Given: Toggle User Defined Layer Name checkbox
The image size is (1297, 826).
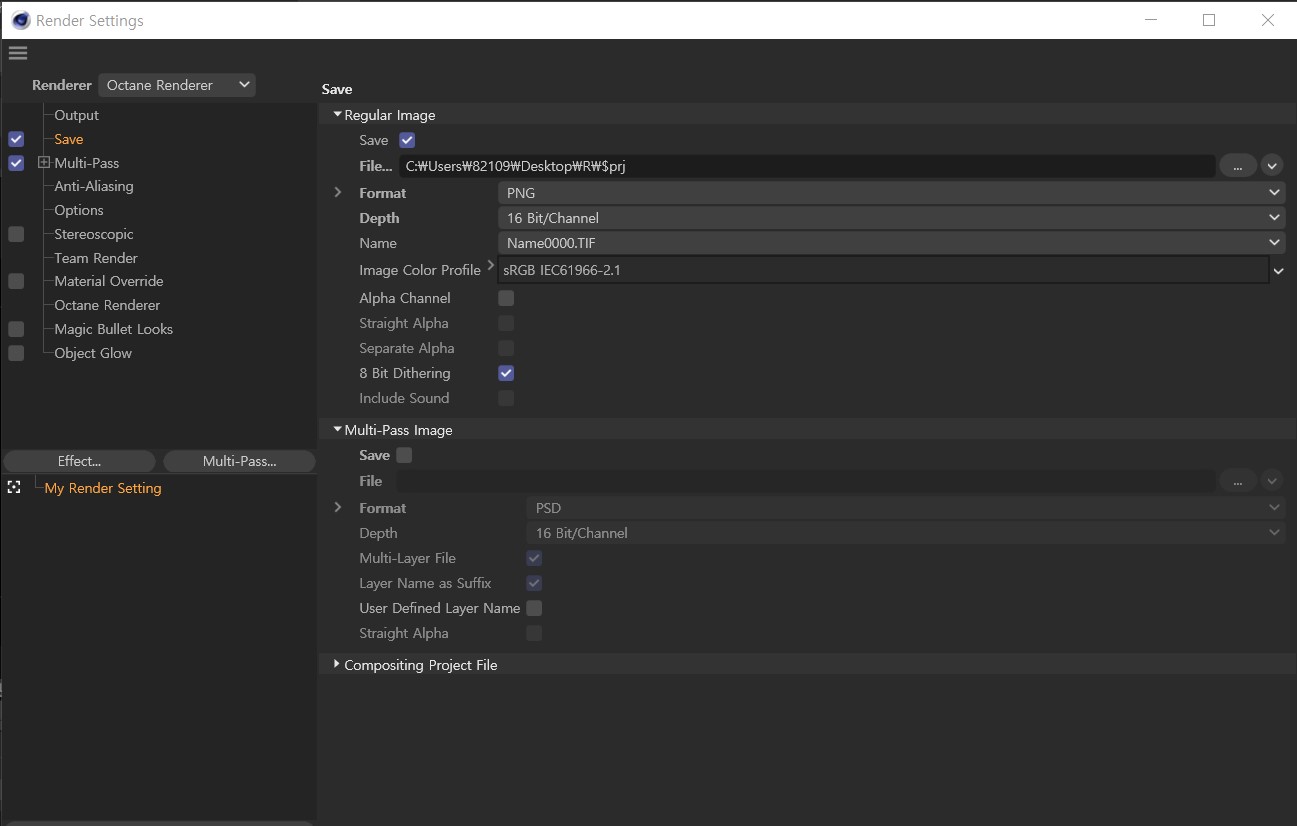Looking at the screenshot, I should click(534, 608).
